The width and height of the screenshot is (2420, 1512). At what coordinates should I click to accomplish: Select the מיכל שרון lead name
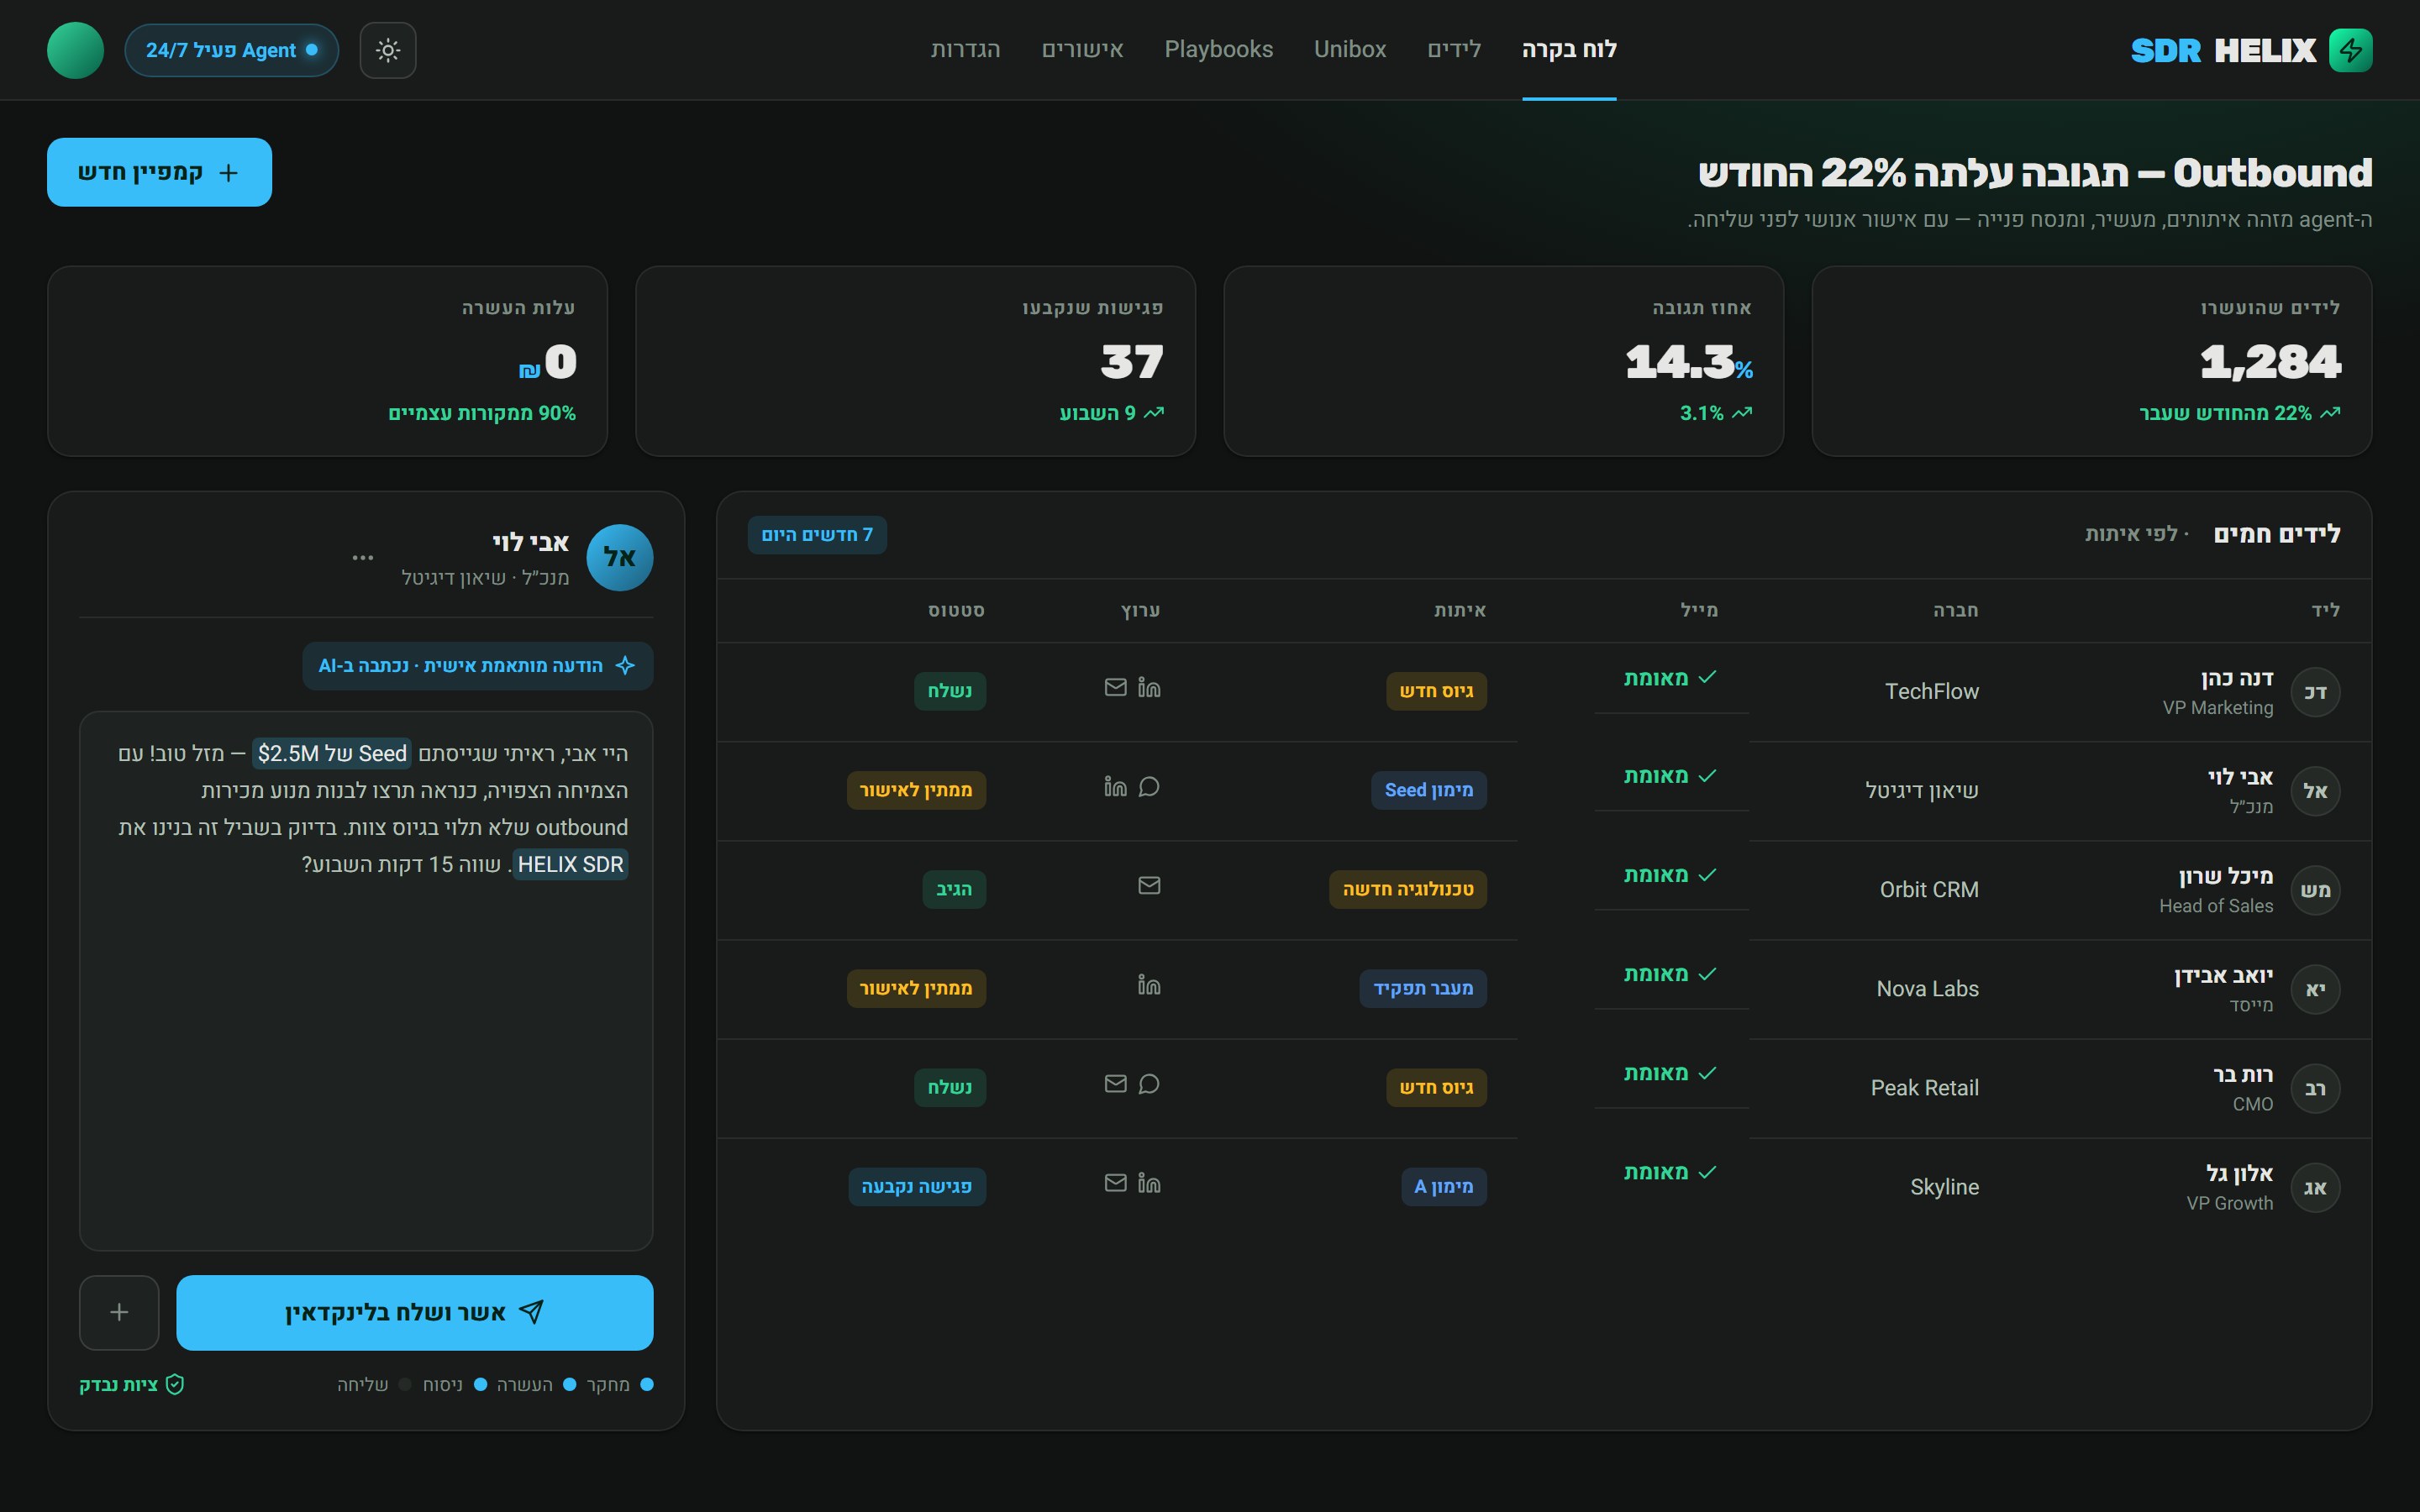[x=2225, y=876]
